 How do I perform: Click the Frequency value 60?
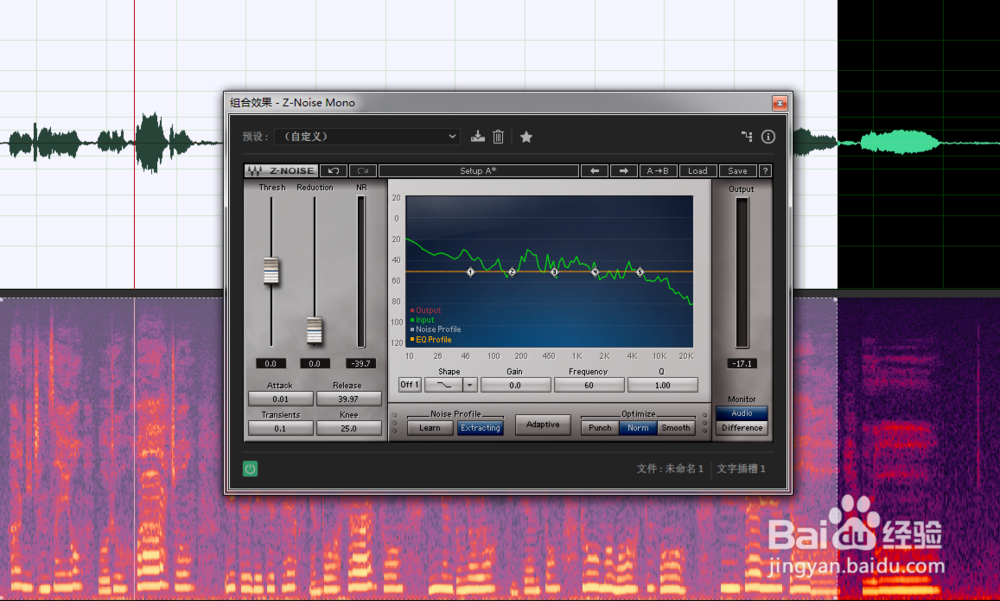589,385
